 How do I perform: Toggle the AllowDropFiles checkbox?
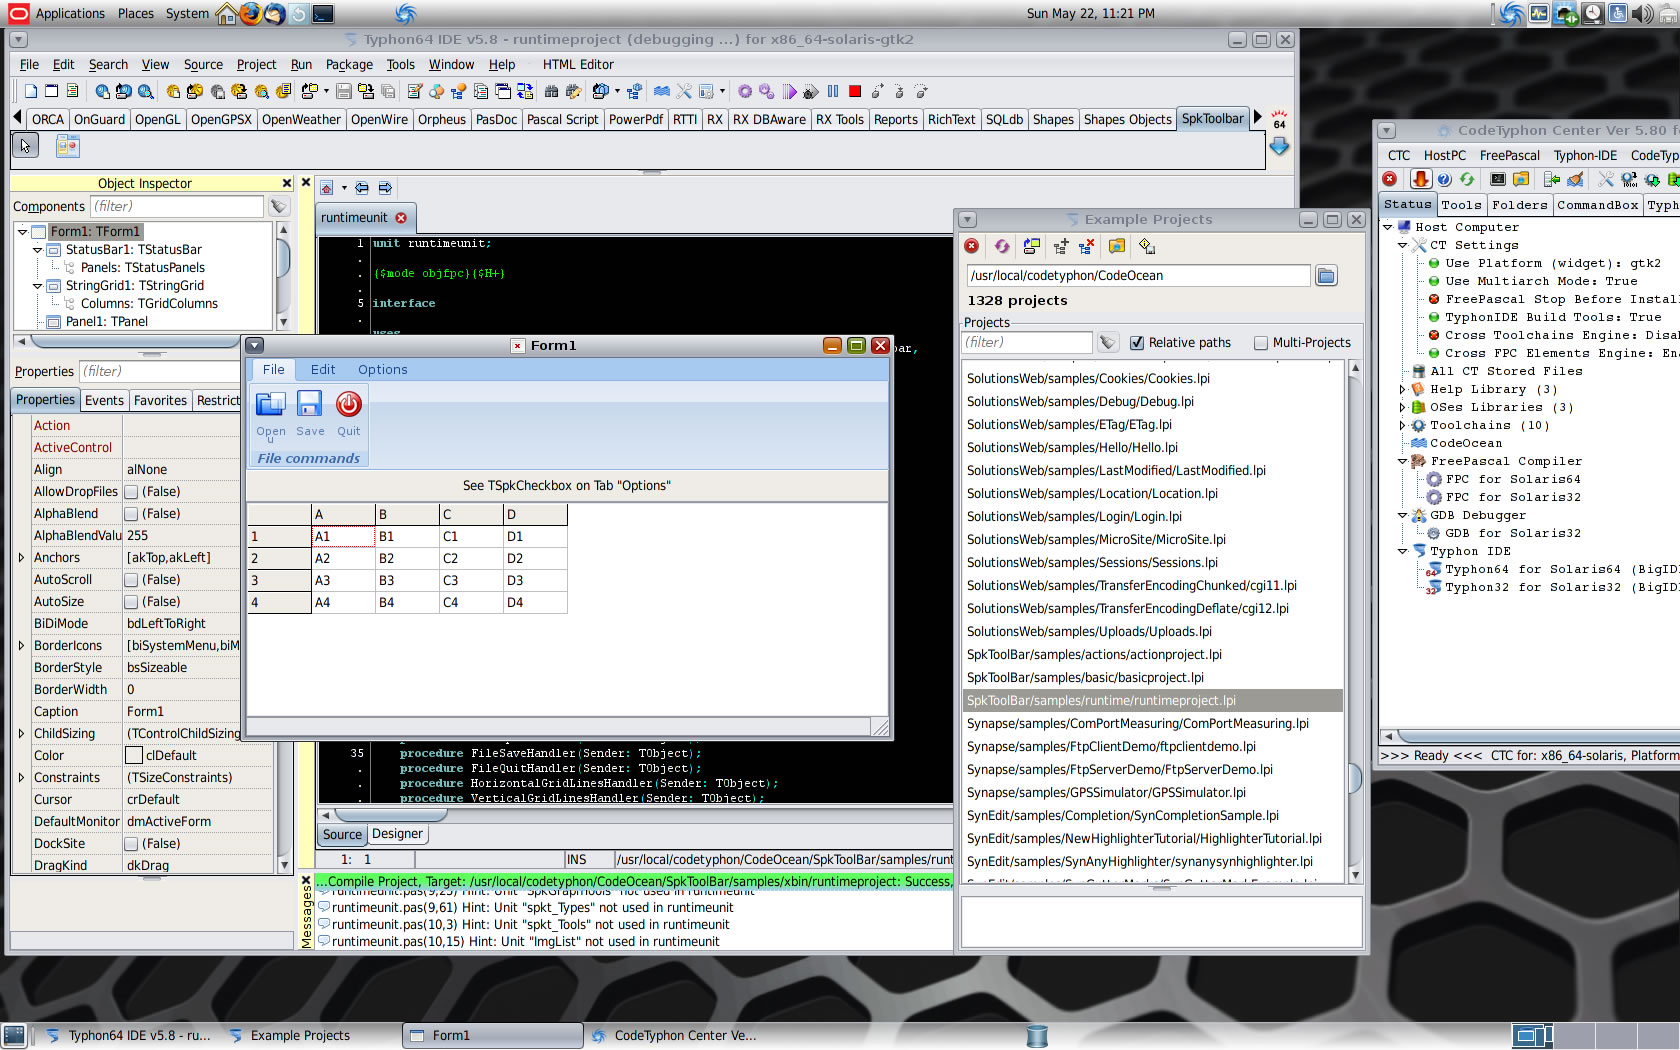tap(131, 492)
